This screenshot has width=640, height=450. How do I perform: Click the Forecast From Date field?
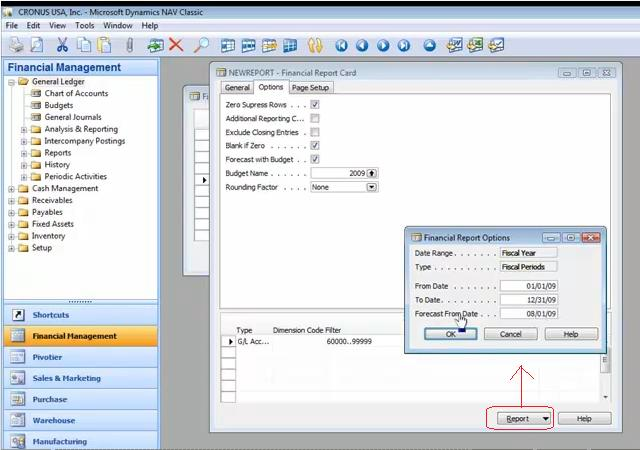pyautogui.click(x=529, y=314)
